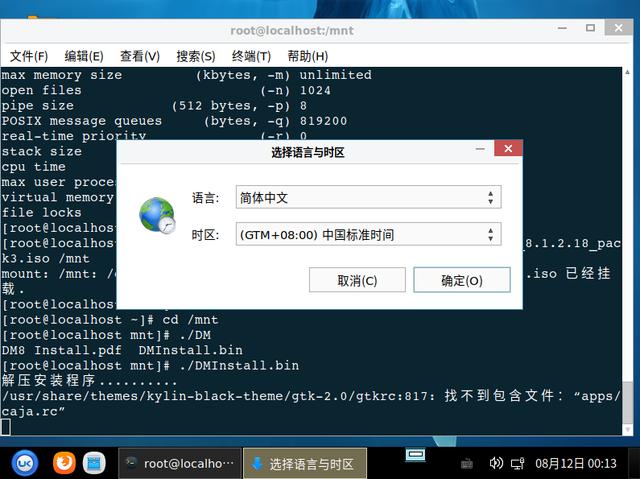Click the window switcher icon above taskbar
The image size is (640, 479).
point(415,455)
